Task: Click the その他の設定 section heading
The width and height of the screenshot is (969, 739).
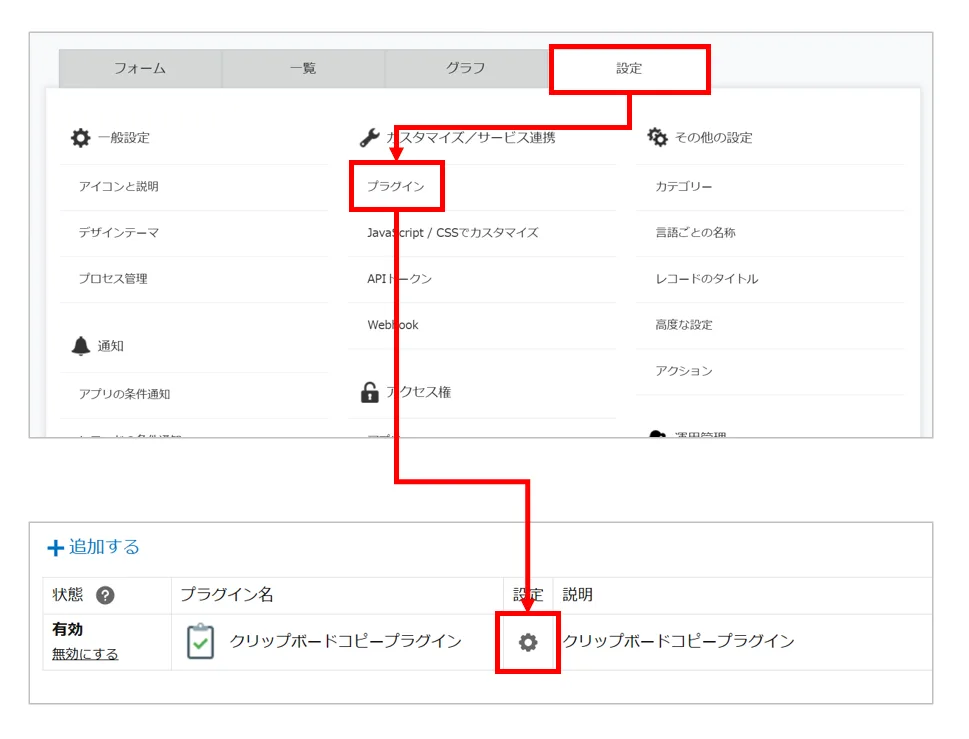Action: tap(713, 138)
